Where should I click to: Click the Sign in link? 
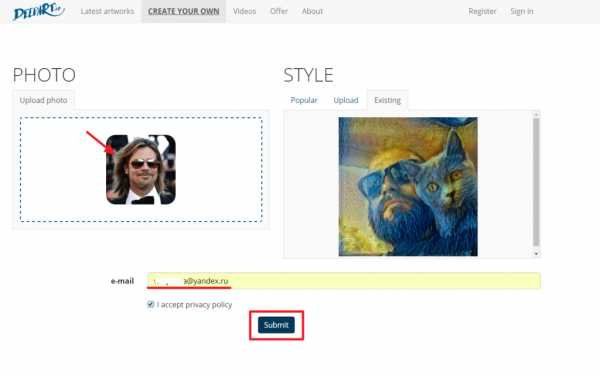[x=522, y=11]
